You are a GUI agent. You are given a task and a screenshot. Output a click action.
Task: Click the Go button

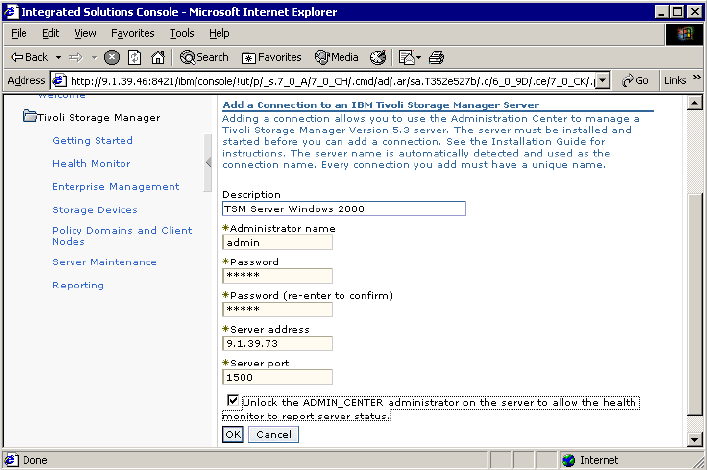635,81
